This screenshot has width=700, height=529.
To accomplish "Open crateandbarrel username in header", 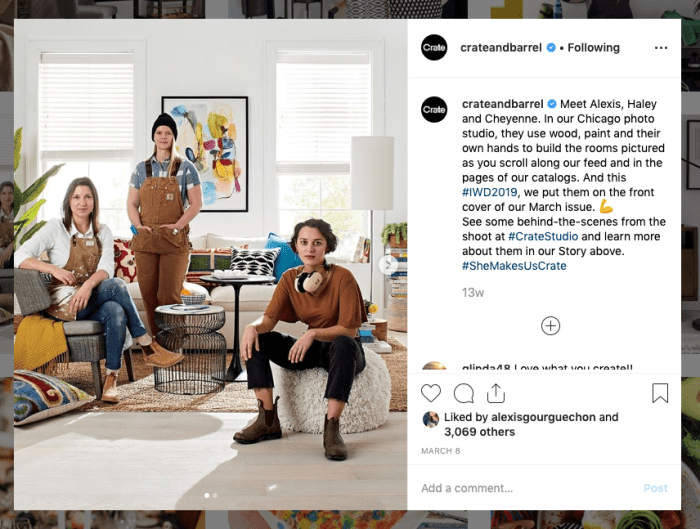I will coord(501,47).
